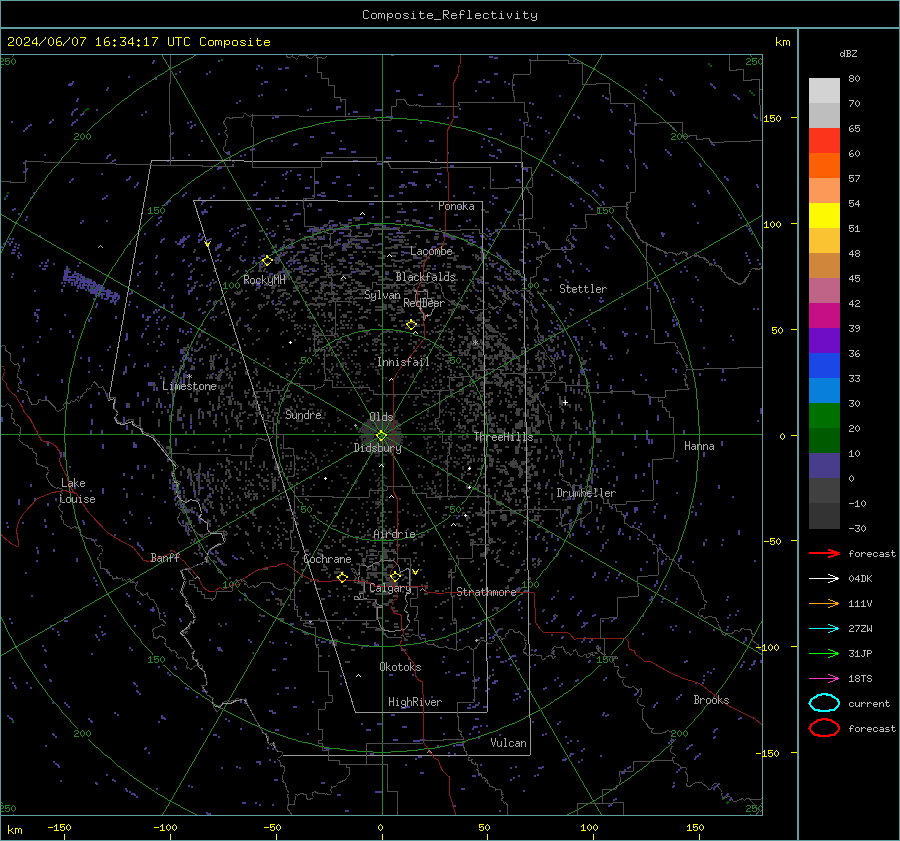Select the Hanna label

pyautogui.click(x=699, y=446)
